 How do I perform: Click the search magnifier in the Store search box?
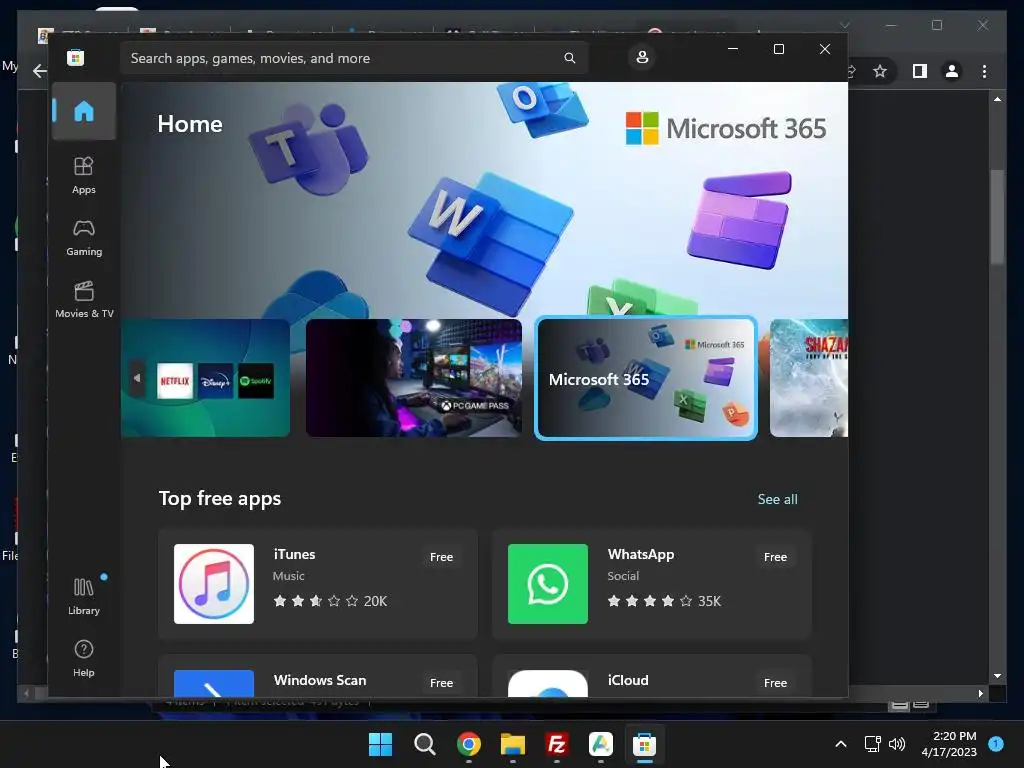(569, 58)
